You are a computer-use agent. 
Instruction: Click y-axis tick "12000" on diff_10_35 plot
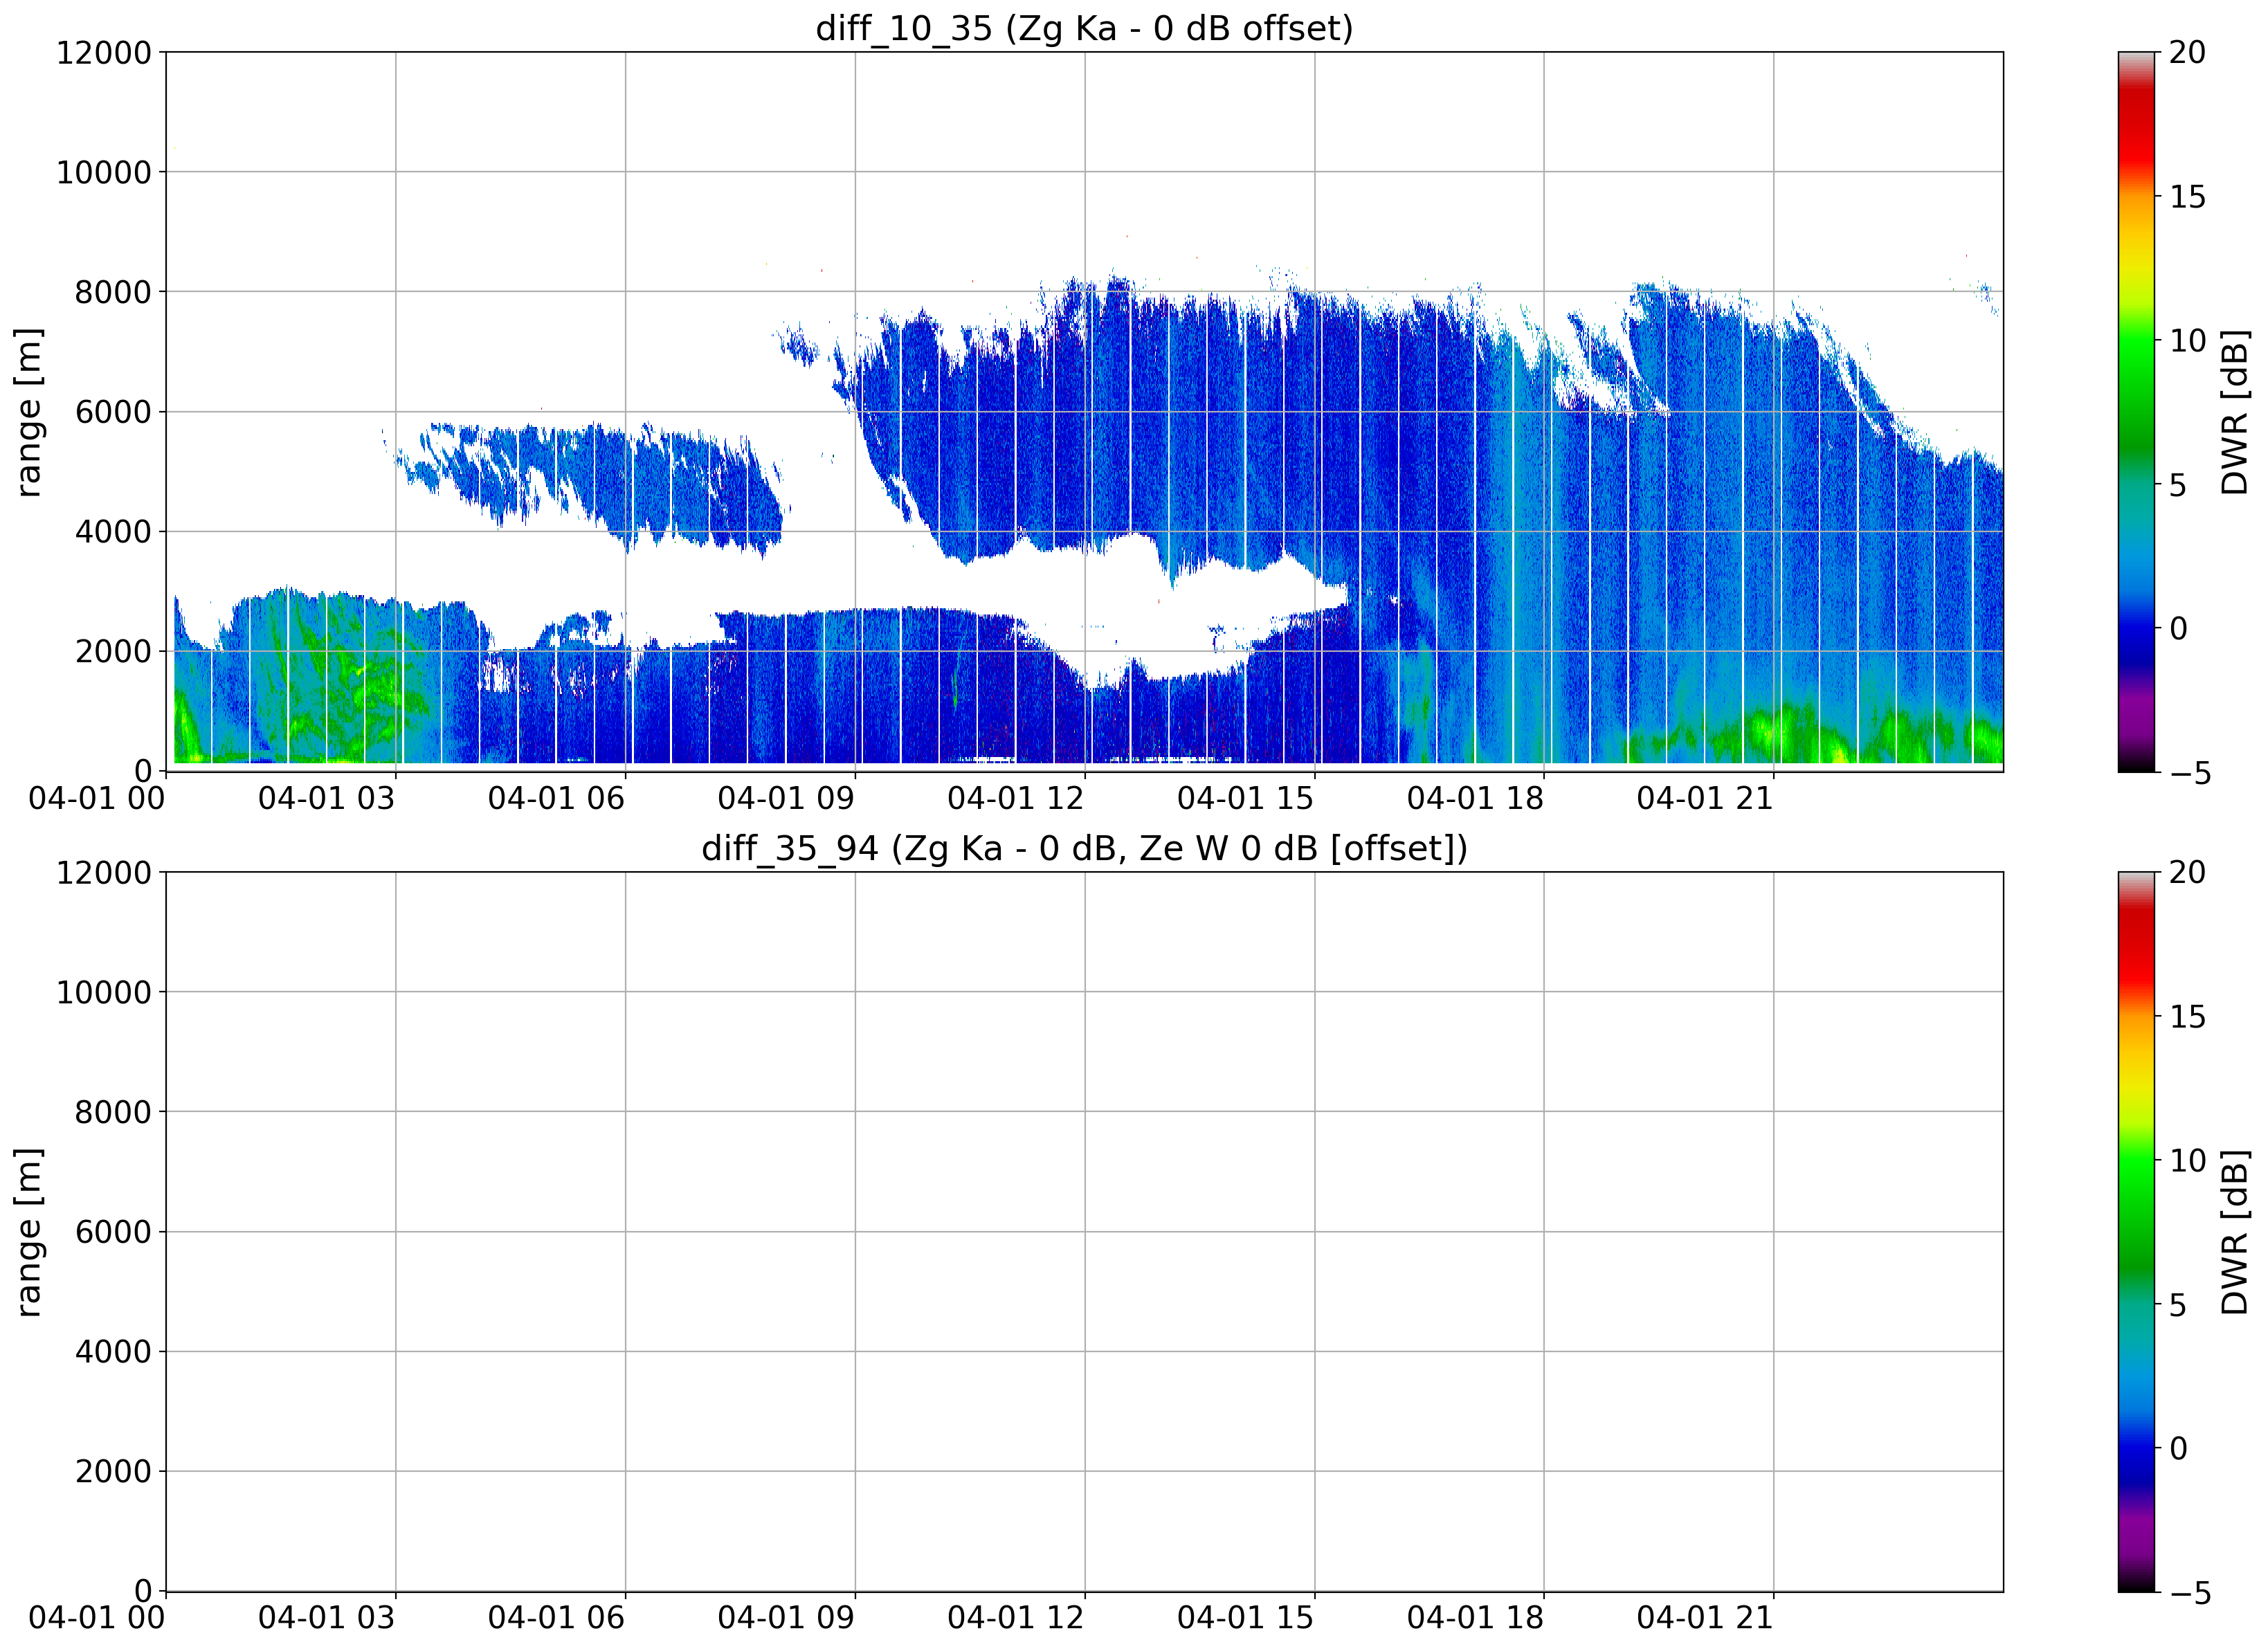click(104, 52)
